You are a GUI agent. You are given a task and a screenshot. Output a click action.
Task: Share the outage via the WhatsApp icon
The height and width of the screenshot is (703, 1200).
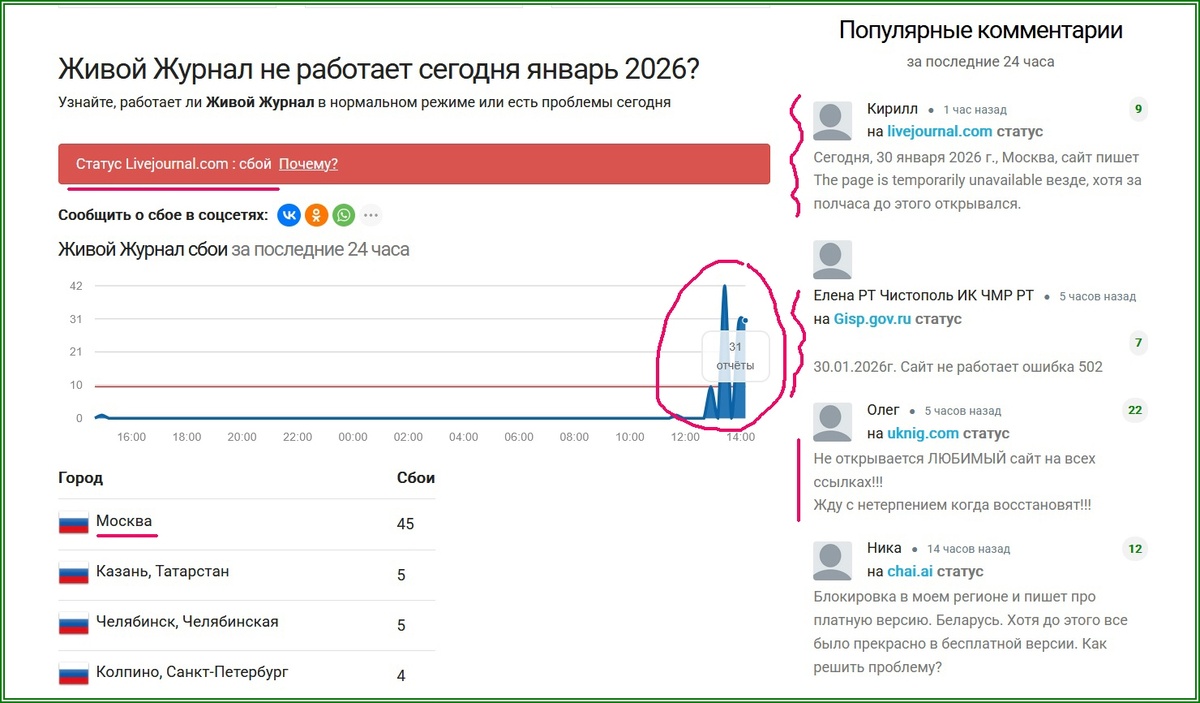coord(344,214)
